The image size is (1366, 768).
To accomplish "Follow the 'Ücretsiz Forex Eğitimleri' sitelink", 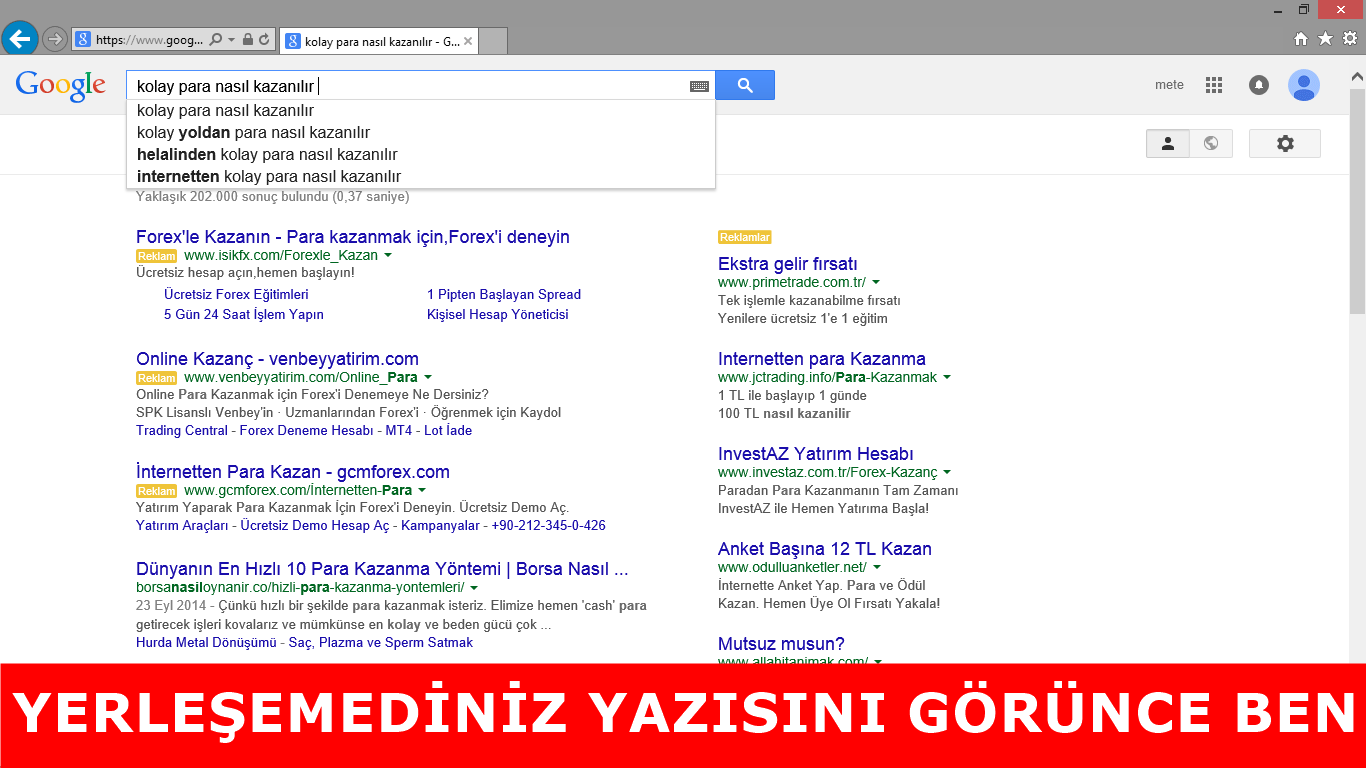I will click(236, 295).
